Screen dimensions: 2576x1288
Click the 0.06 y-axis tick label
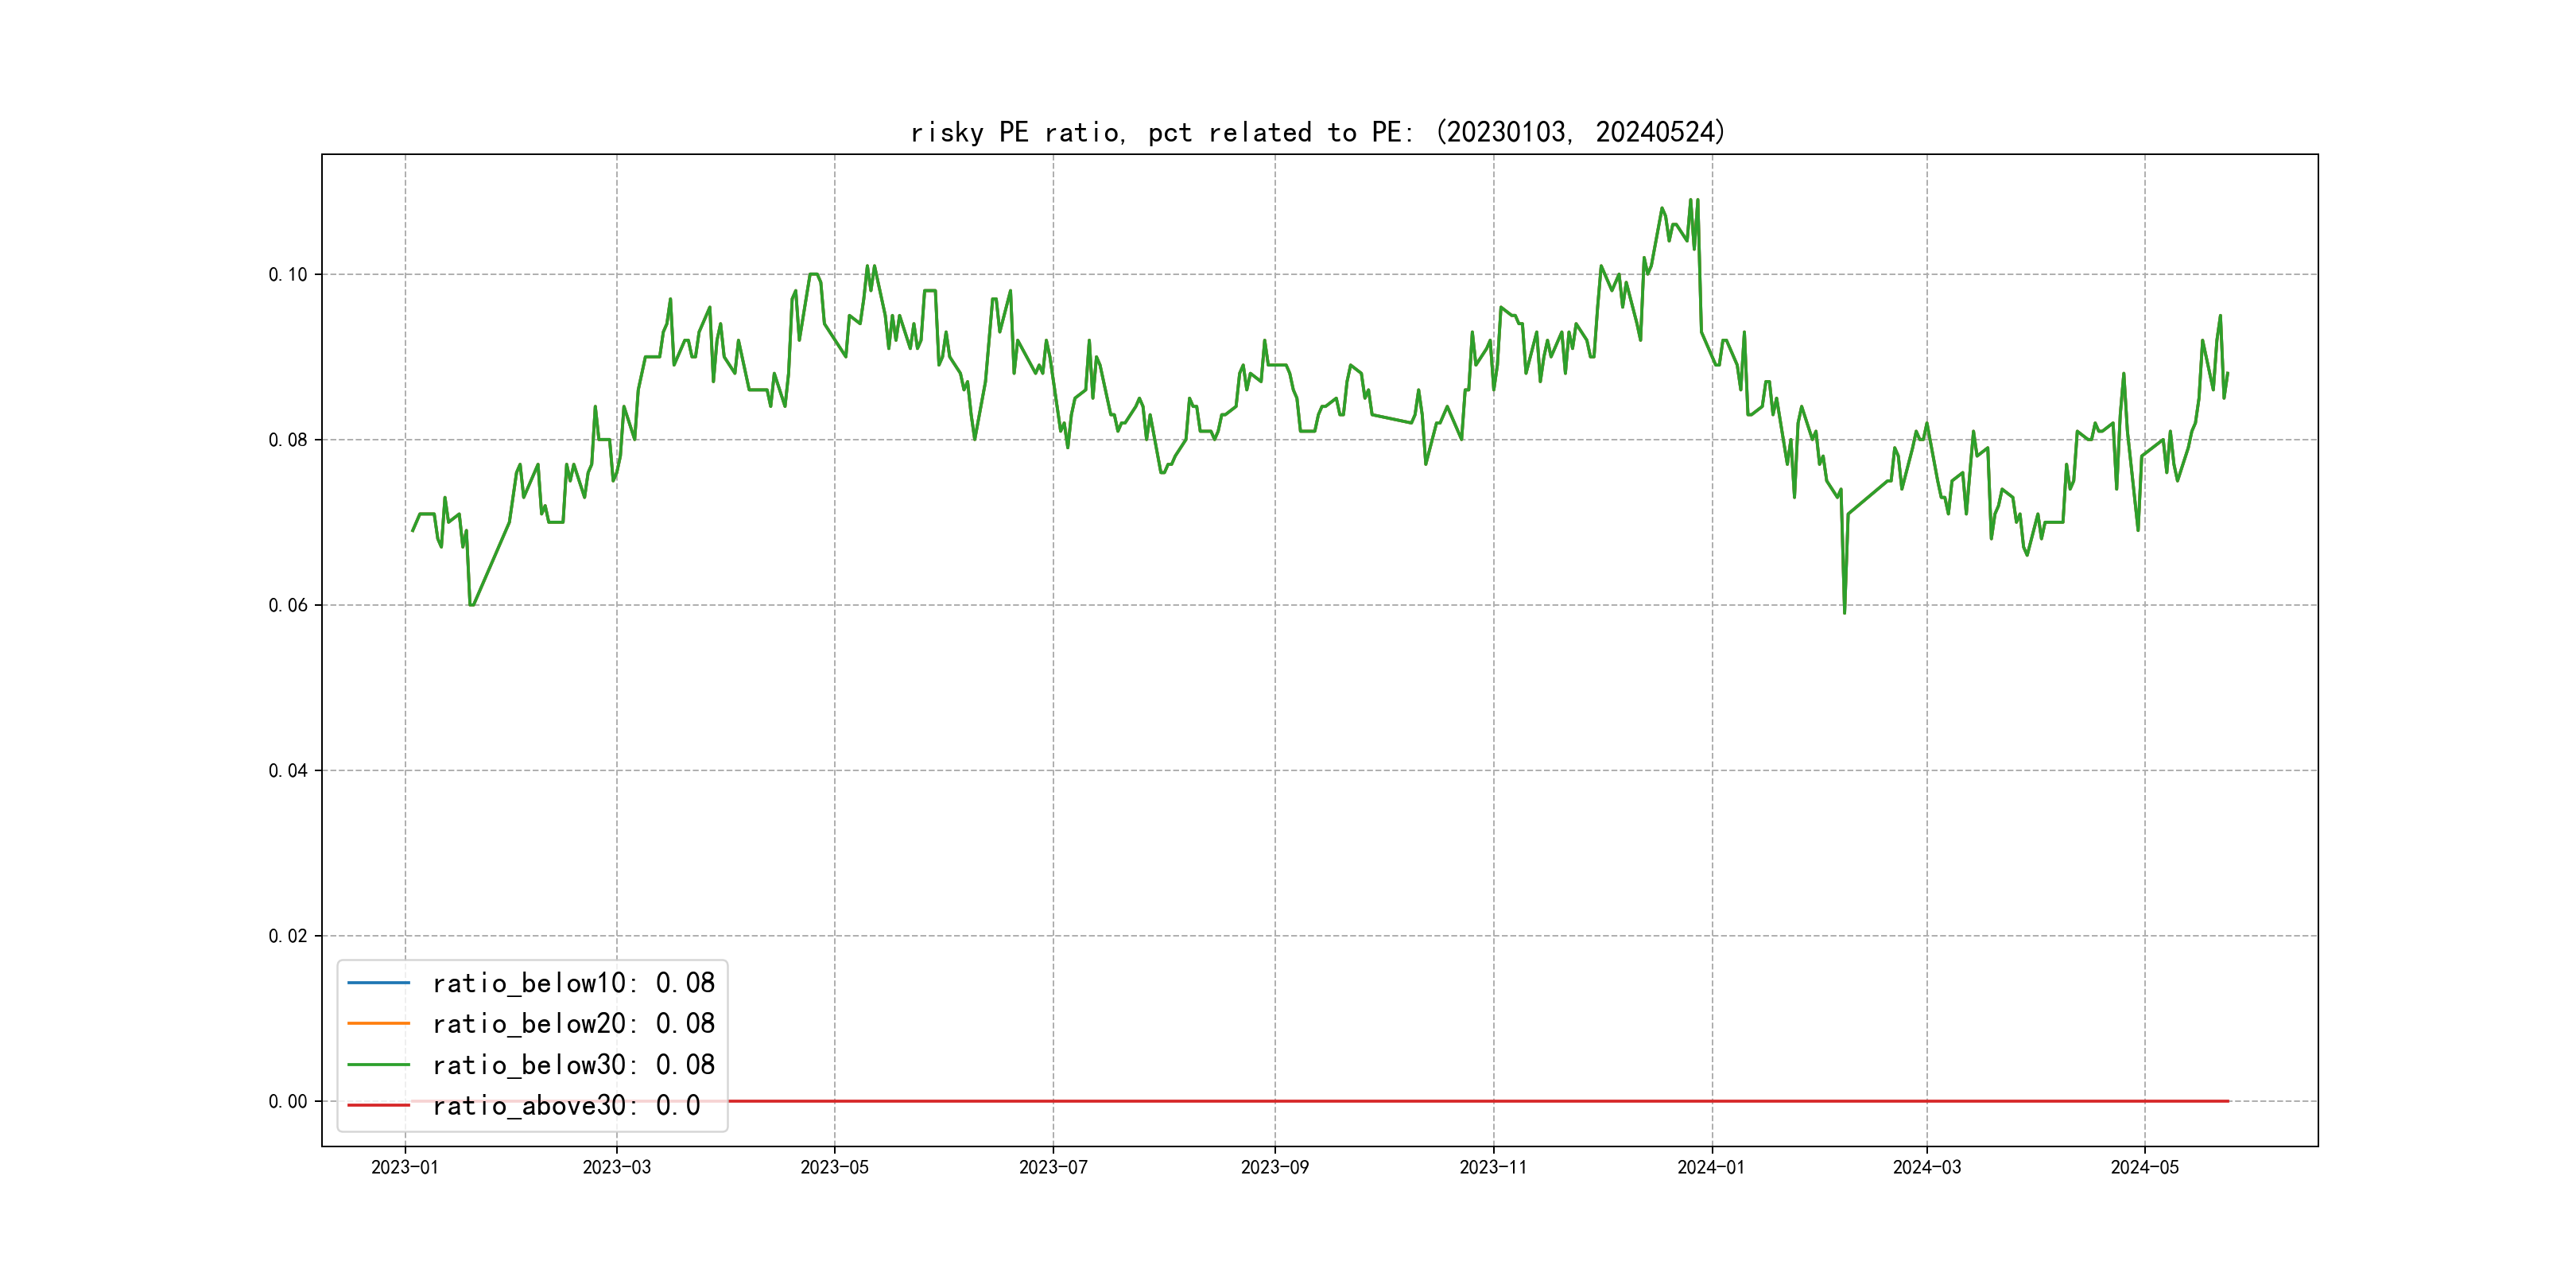coord(288,605)
